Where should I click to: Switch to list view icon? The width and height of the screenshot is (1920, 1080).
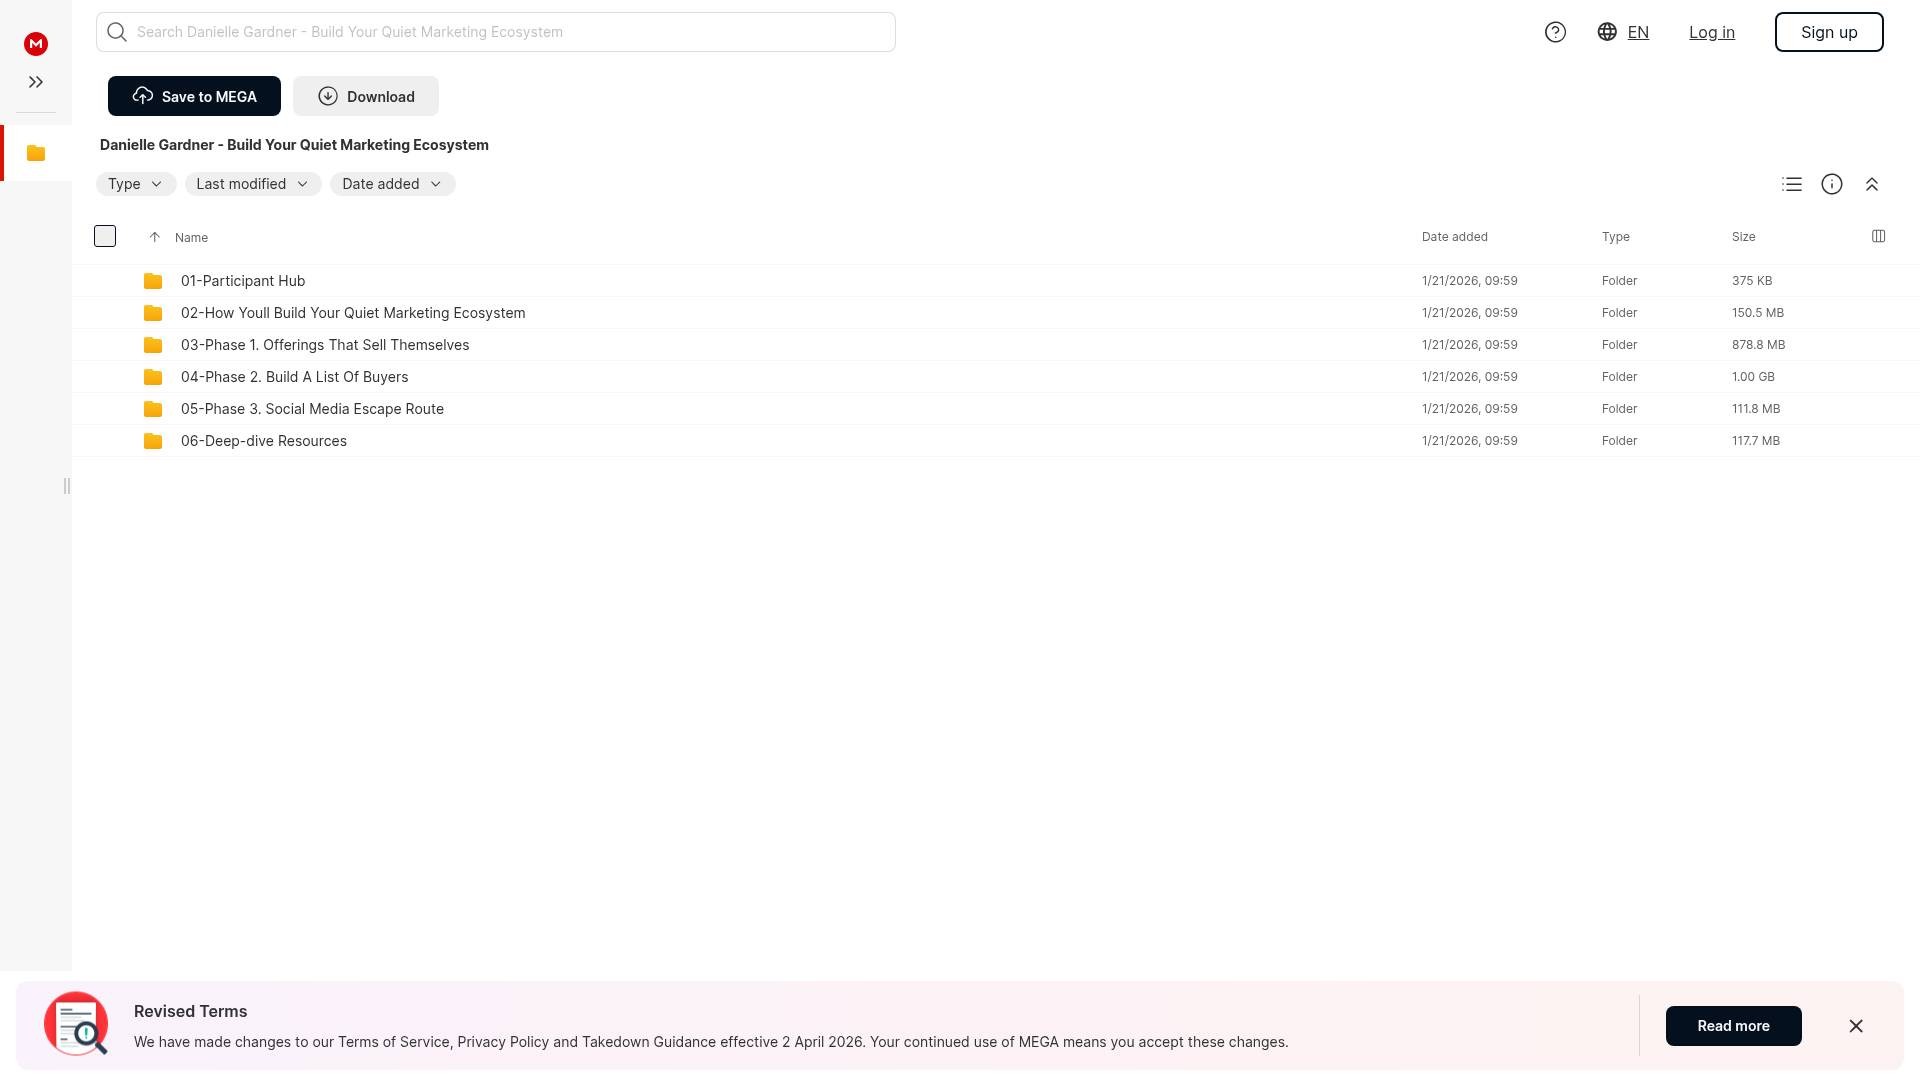pos(1792,184)
